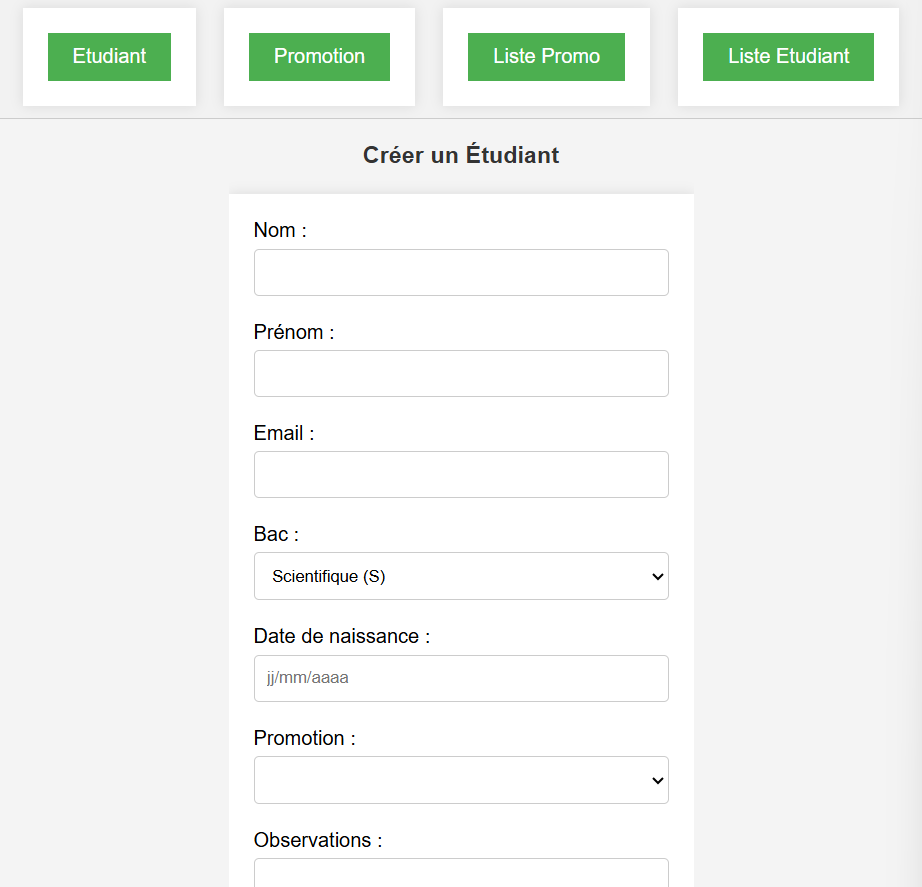Click the 'Prénom :' field label
The image size is (922, 887).
[294, 332]
